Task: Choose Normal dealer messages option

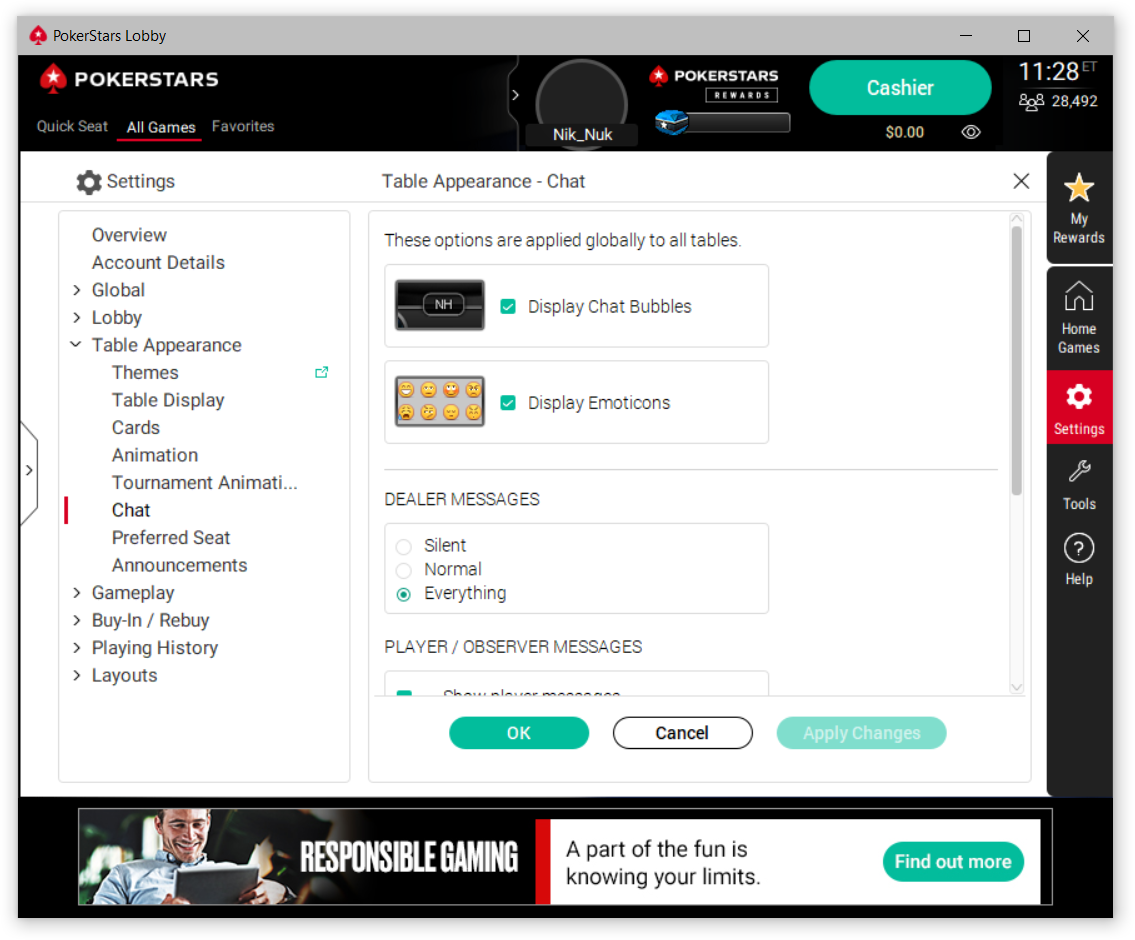Action: point(404,570)
